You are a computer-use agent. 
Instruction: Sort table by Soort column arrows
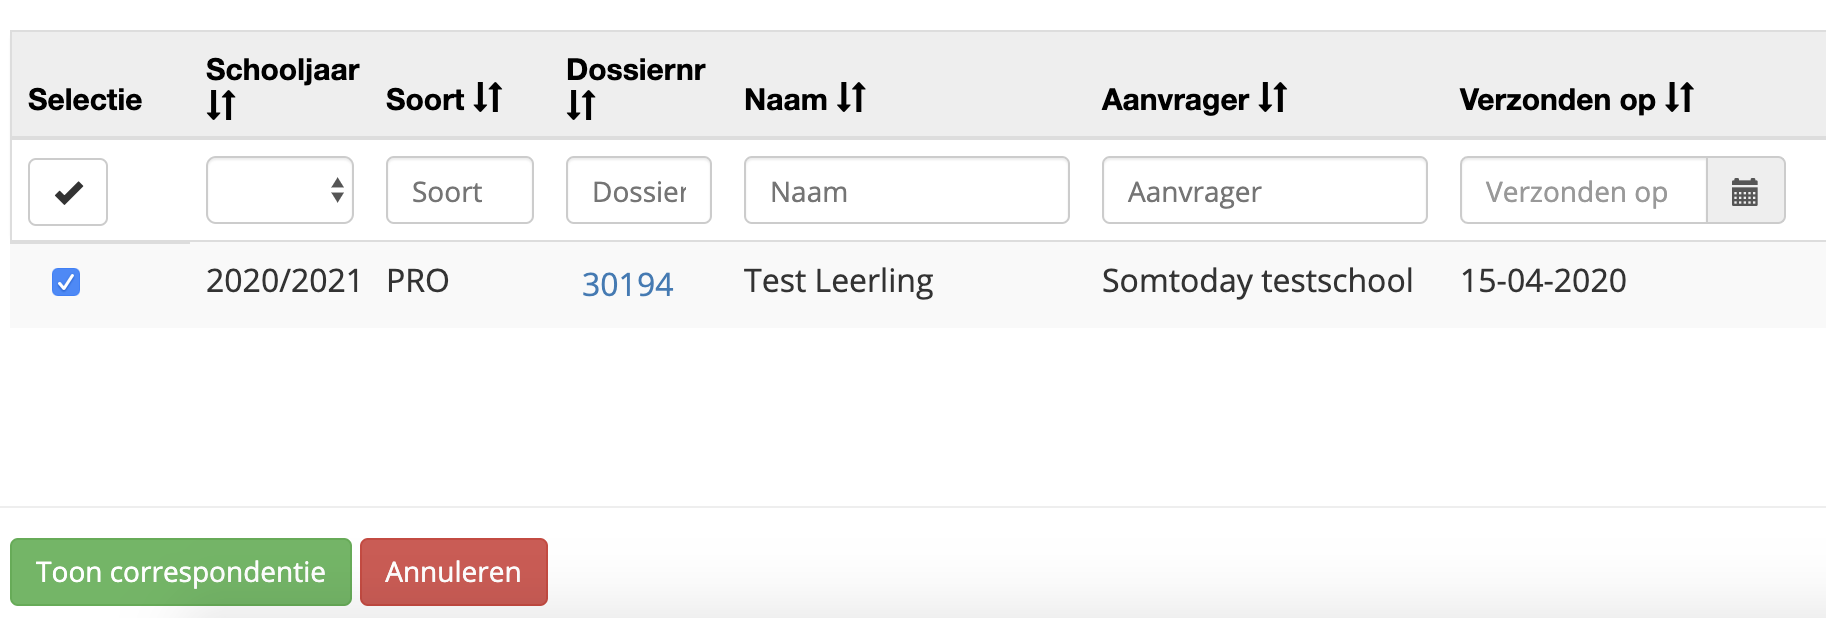488,98
